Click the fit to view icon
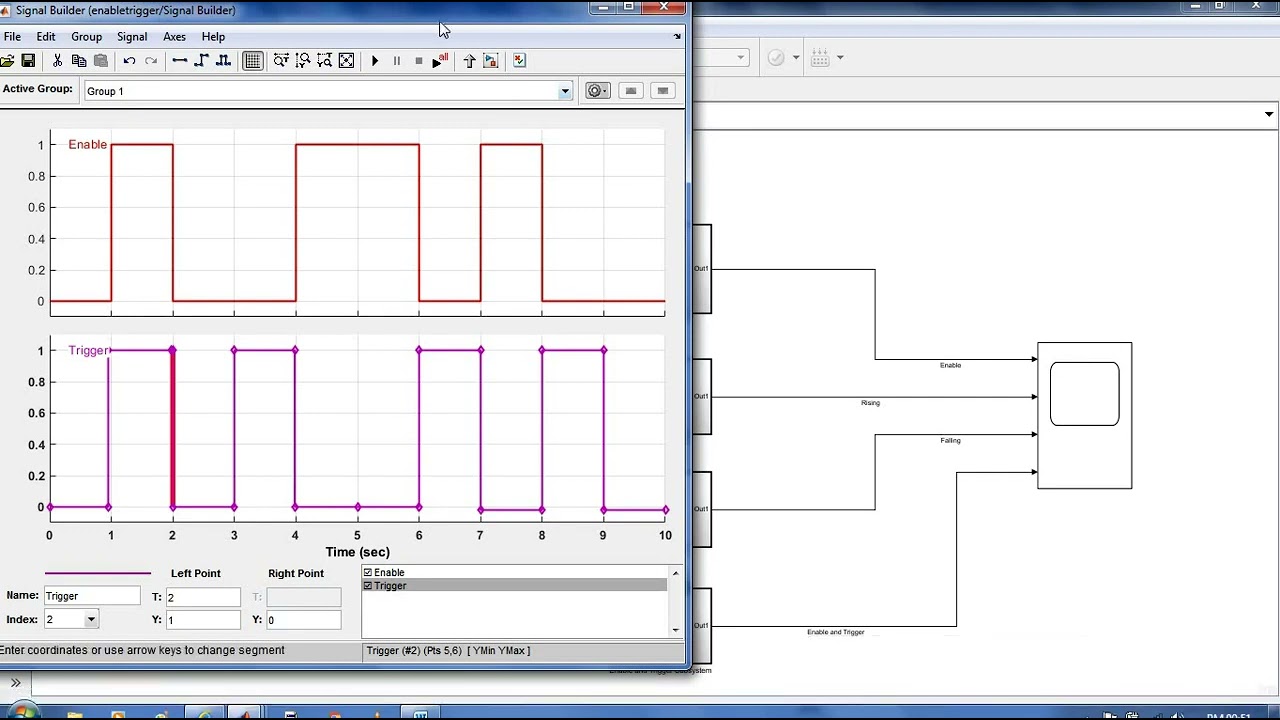Screen dimensions: 1280x720 click(x=346, y=61)
